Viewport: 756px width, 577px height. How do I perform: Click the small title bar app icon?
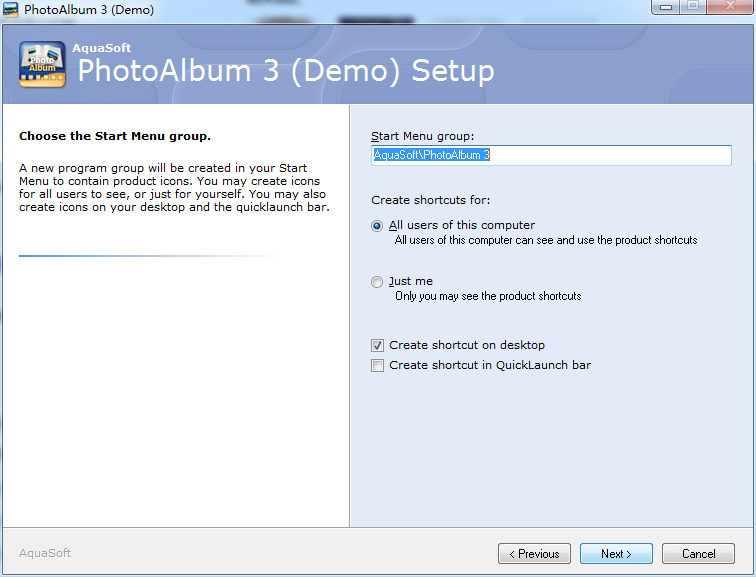coord(11,9)
